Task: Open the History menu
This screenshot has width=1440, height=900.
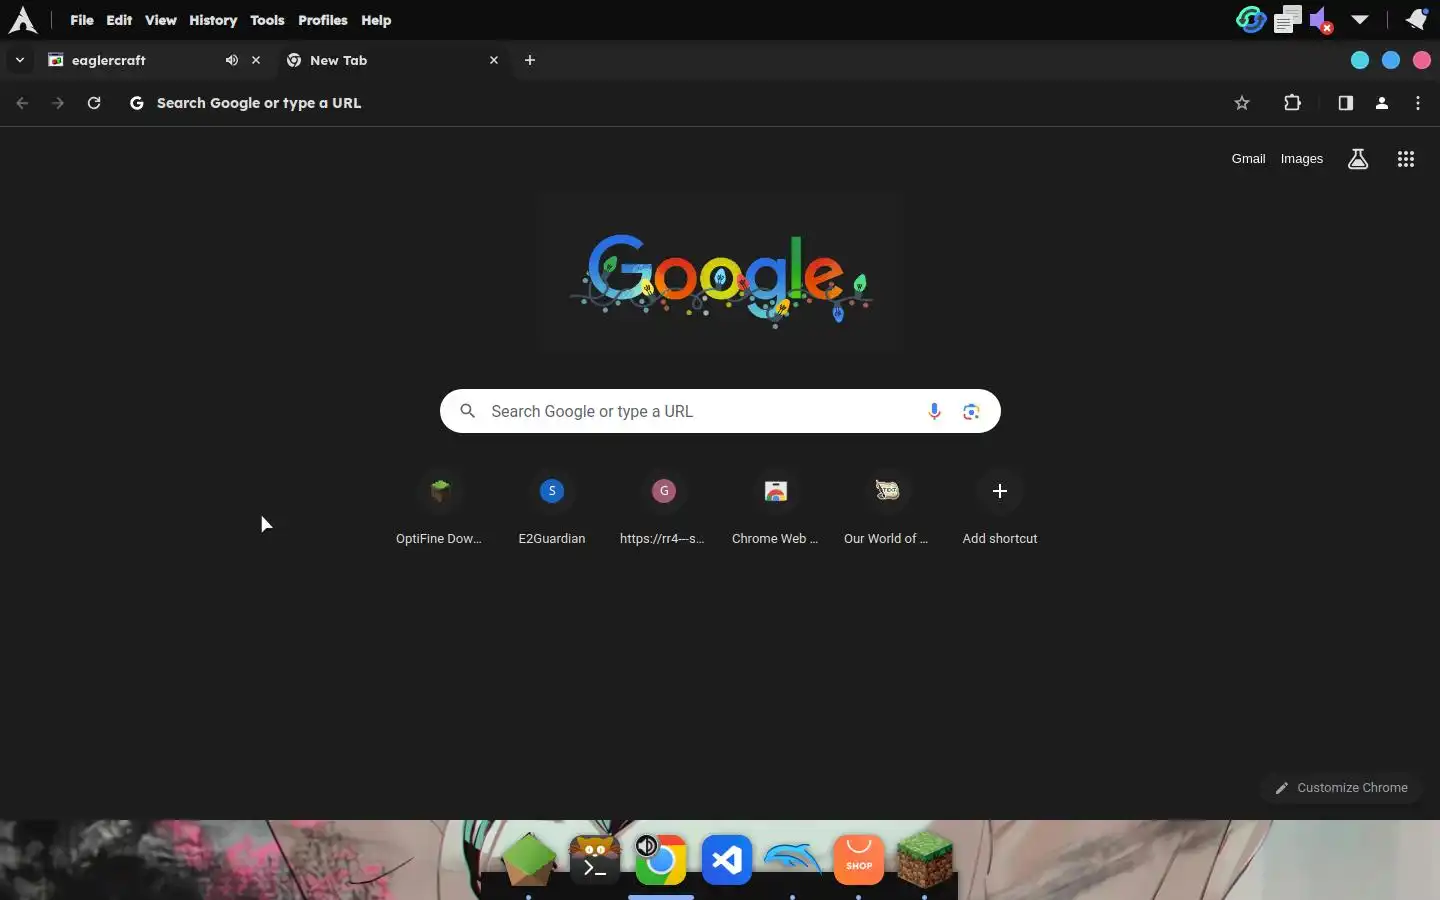Action: (x=213, y=20)
